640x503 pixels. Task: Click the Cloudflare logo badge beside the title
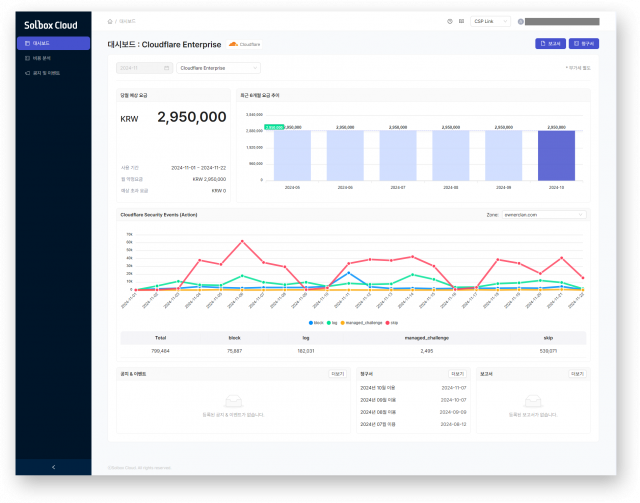pyautogui.click(x=244, y=44)
